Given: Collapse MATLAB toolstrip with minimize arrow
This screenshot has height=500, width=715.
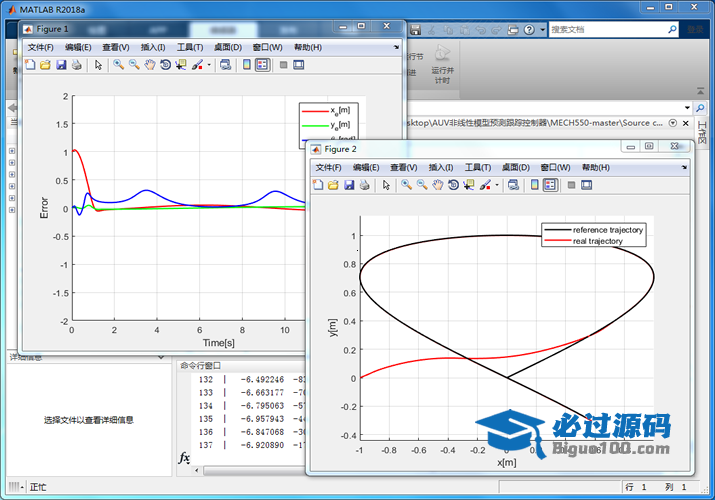Looking at the screenshot, I should click(700, 91).
